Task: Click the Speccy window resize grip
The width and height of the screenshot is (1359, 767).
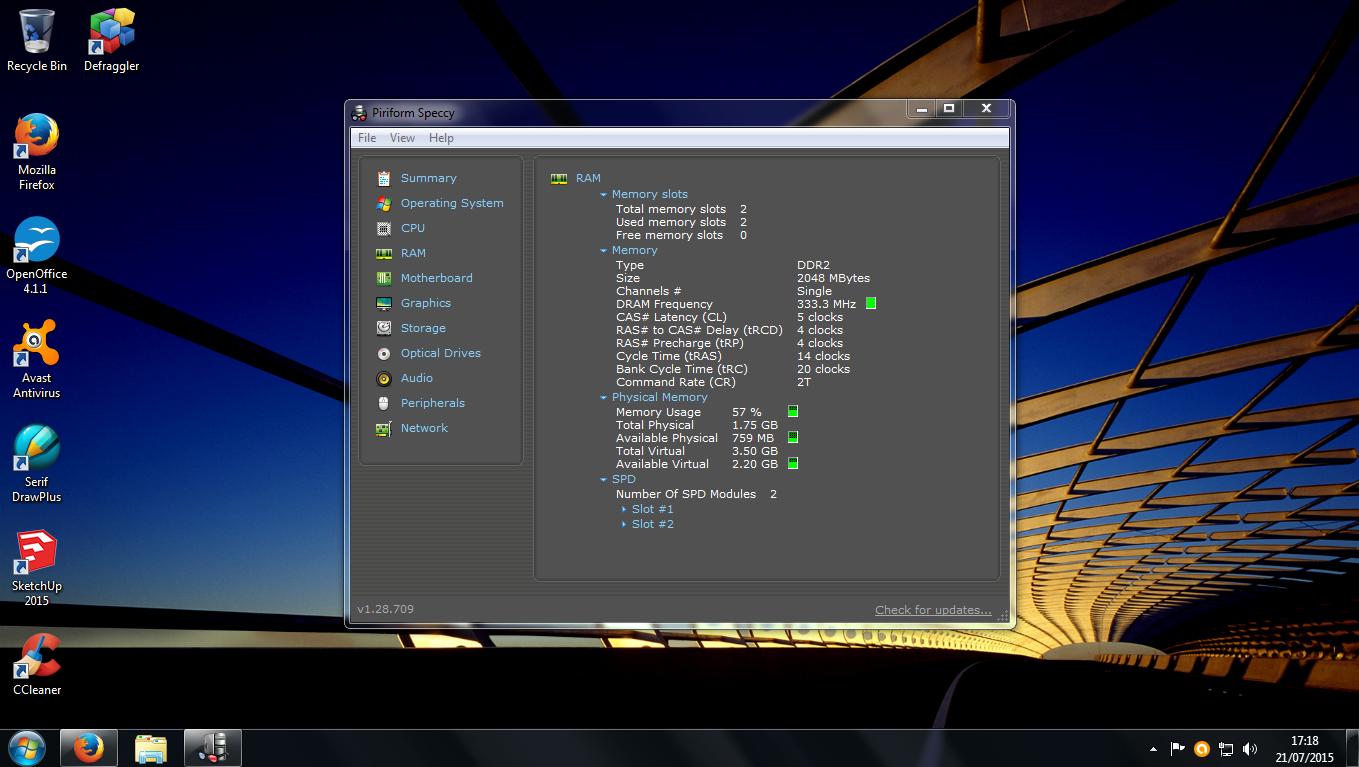Action: click(1002, 617)
